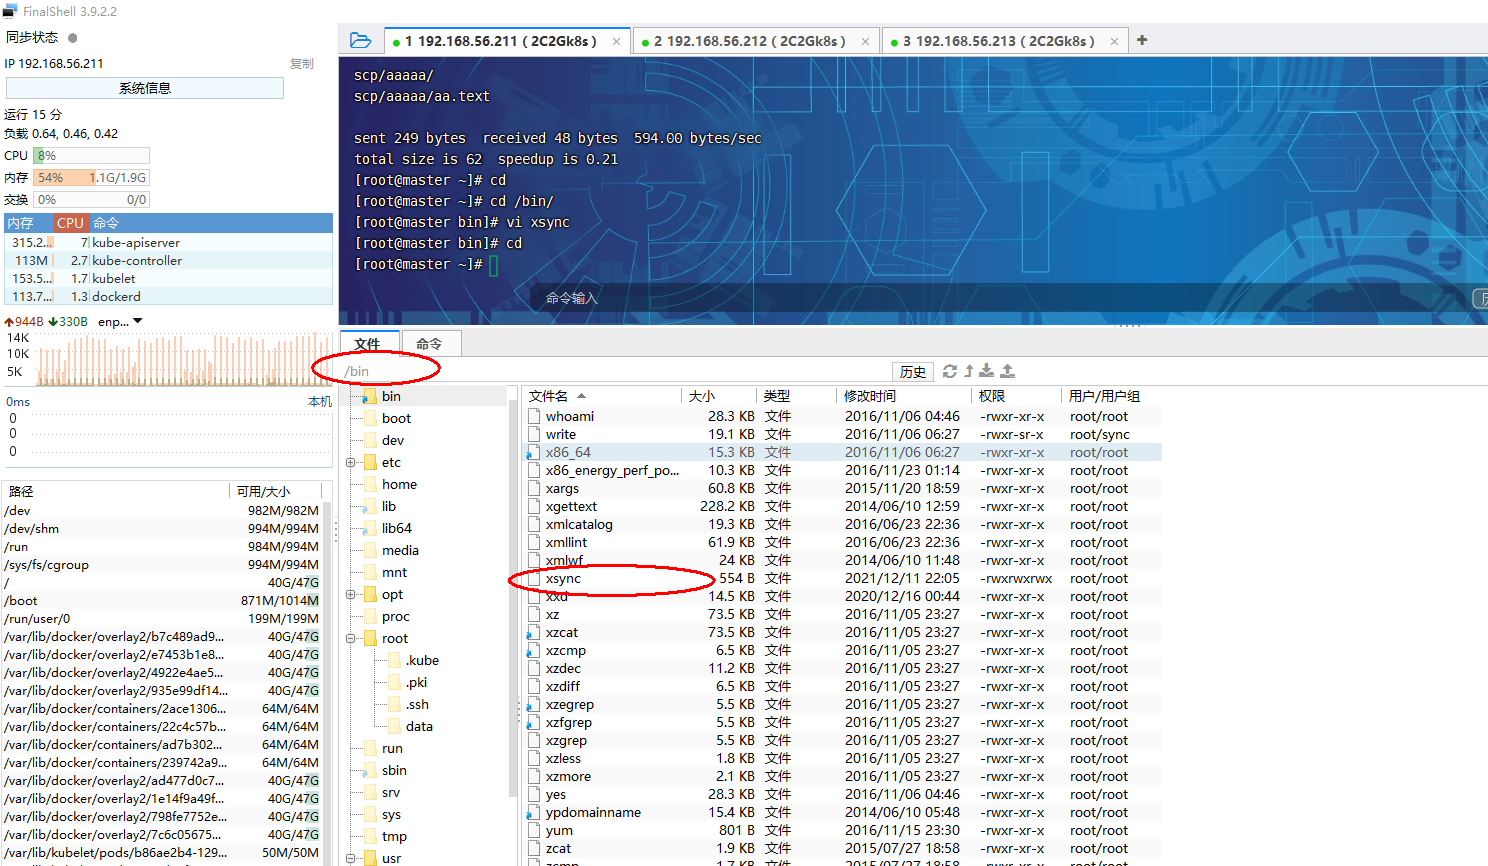Switch to session tab 3 192.168.56.213
The image size is (1488, 866).
coord(1005,41)
